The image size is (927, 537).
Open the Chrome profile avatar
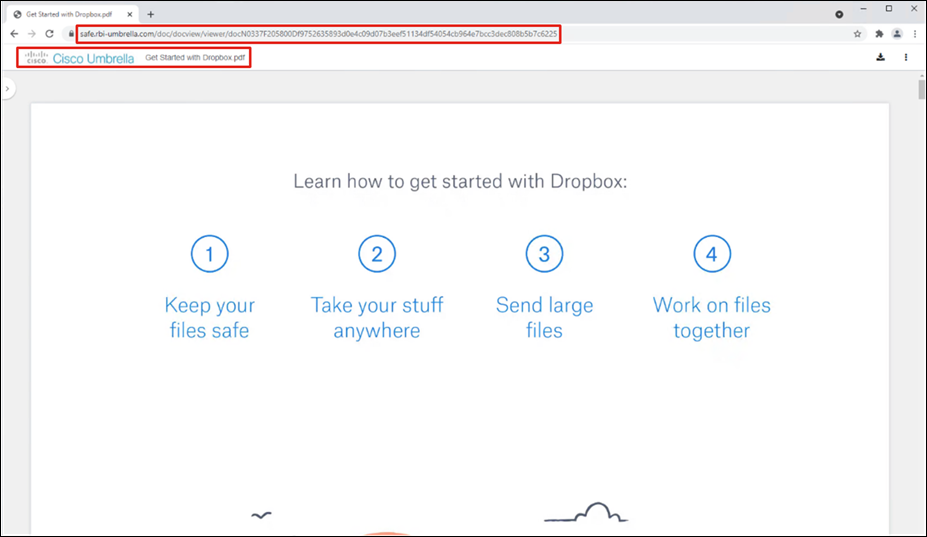tap(897, 34)
